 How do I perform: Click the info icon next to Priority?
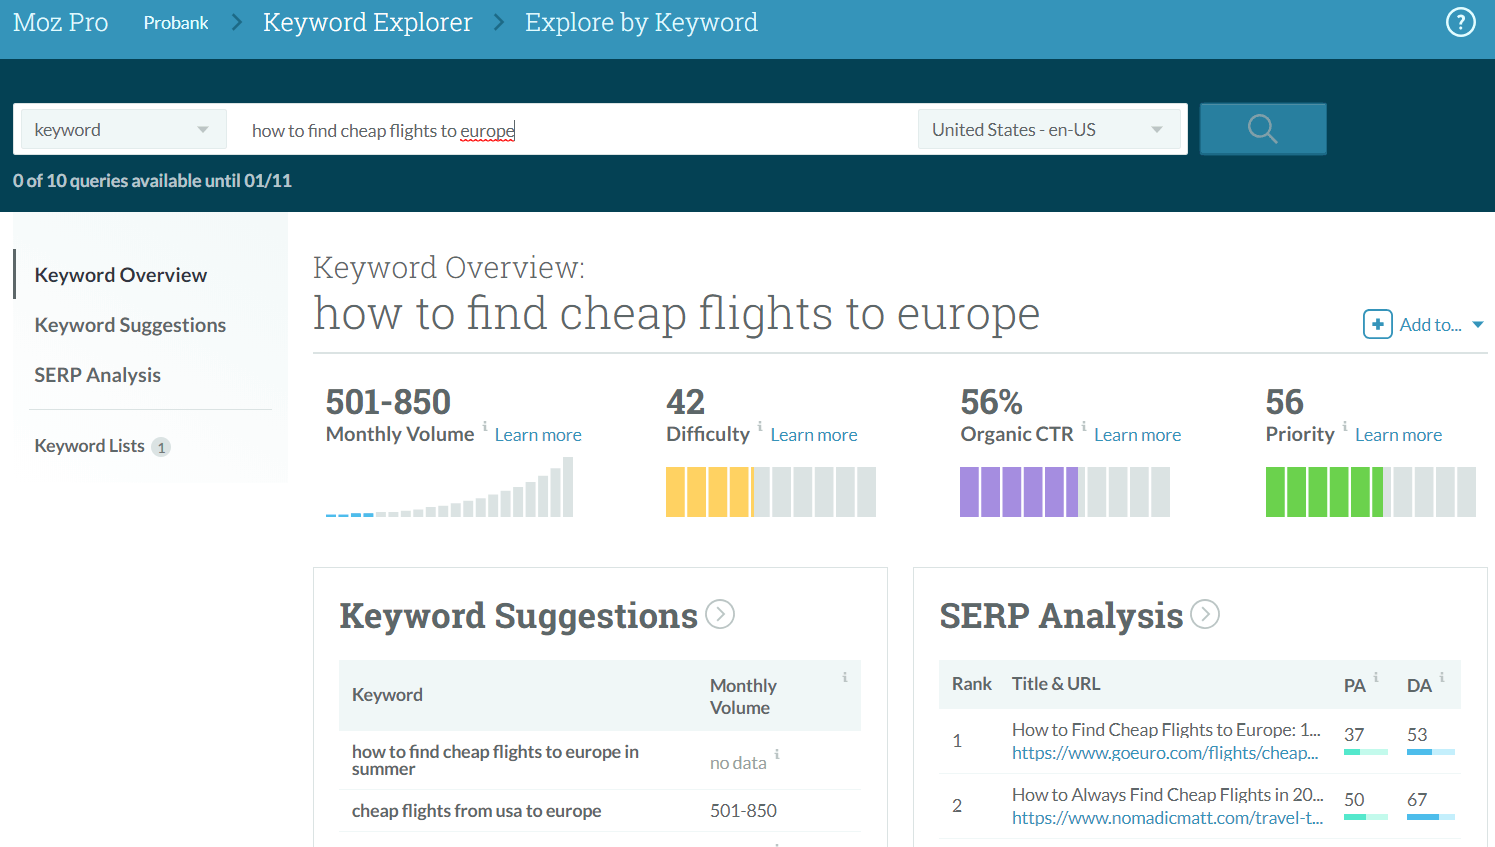pyautogui.click(x=1345, y=426)
